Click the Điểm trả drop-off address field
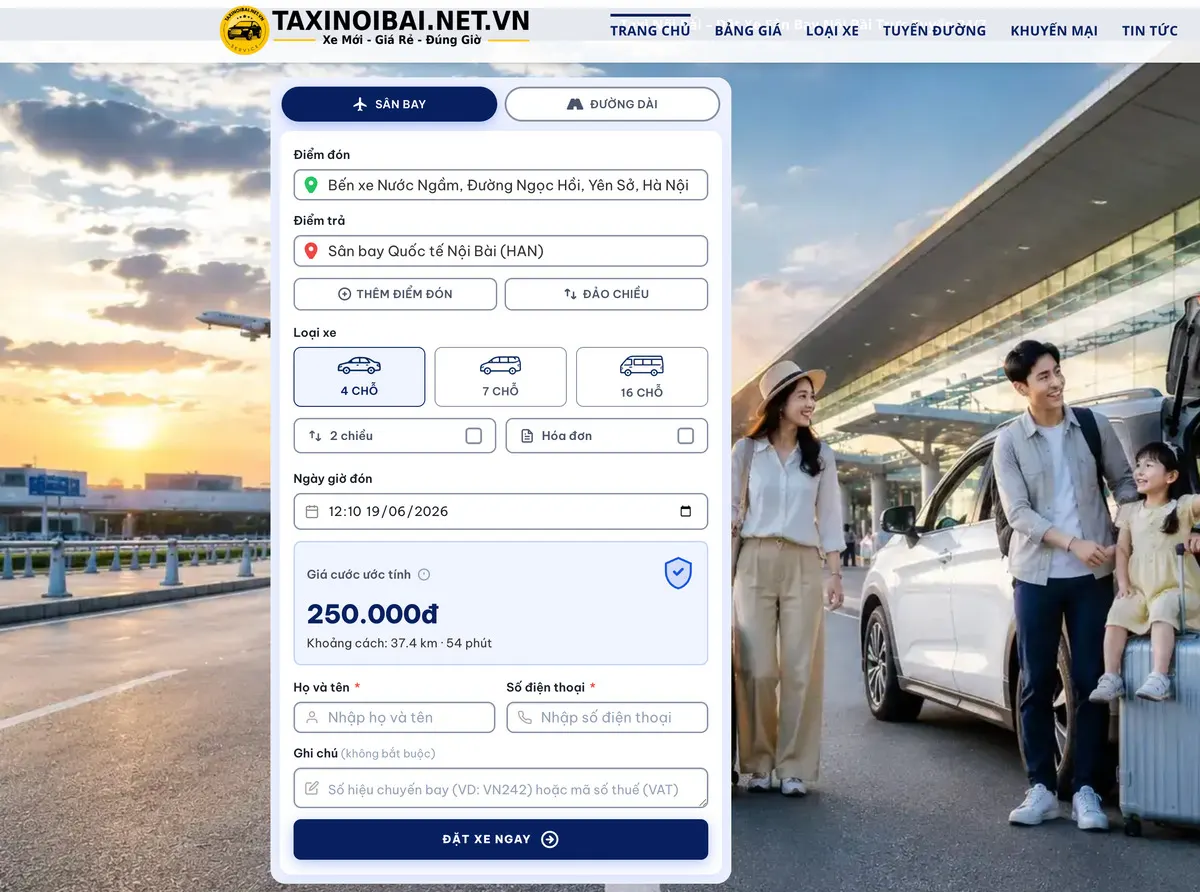Screen dimensions: 1200x892 click(x=501, y=251)
